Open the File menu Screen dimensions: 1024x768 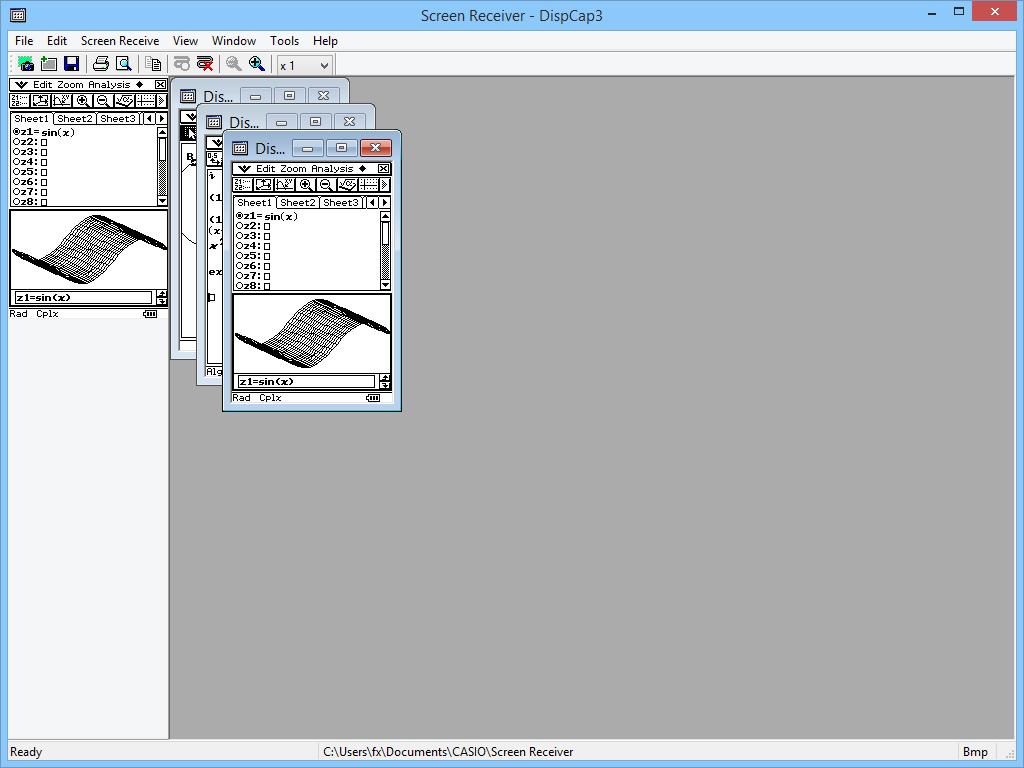point(24,40)
